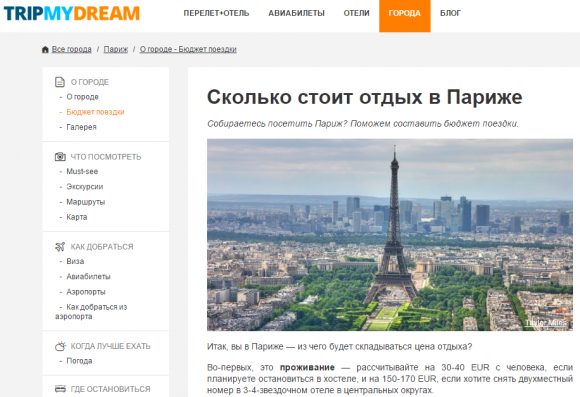
Task: Open the ПЕРЕЛЕТ+ОТЕЛЬ menu item
Action: 216,13
